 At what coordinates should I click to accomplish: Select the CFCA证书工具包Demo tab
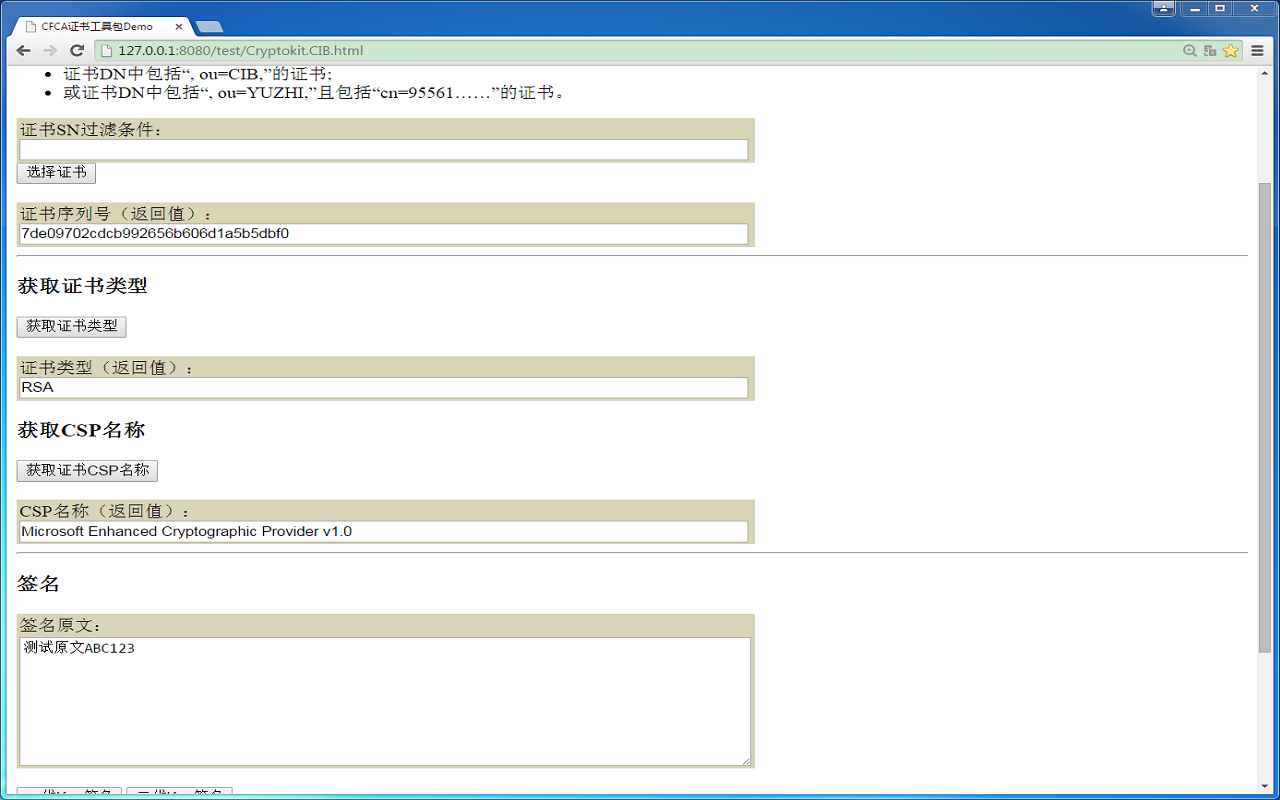tap(101, 26)
